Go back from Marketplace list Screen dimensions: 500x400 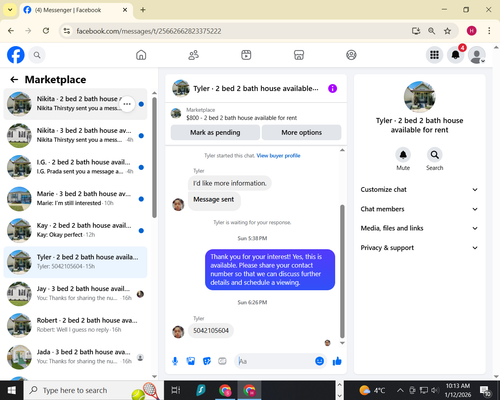14,80
